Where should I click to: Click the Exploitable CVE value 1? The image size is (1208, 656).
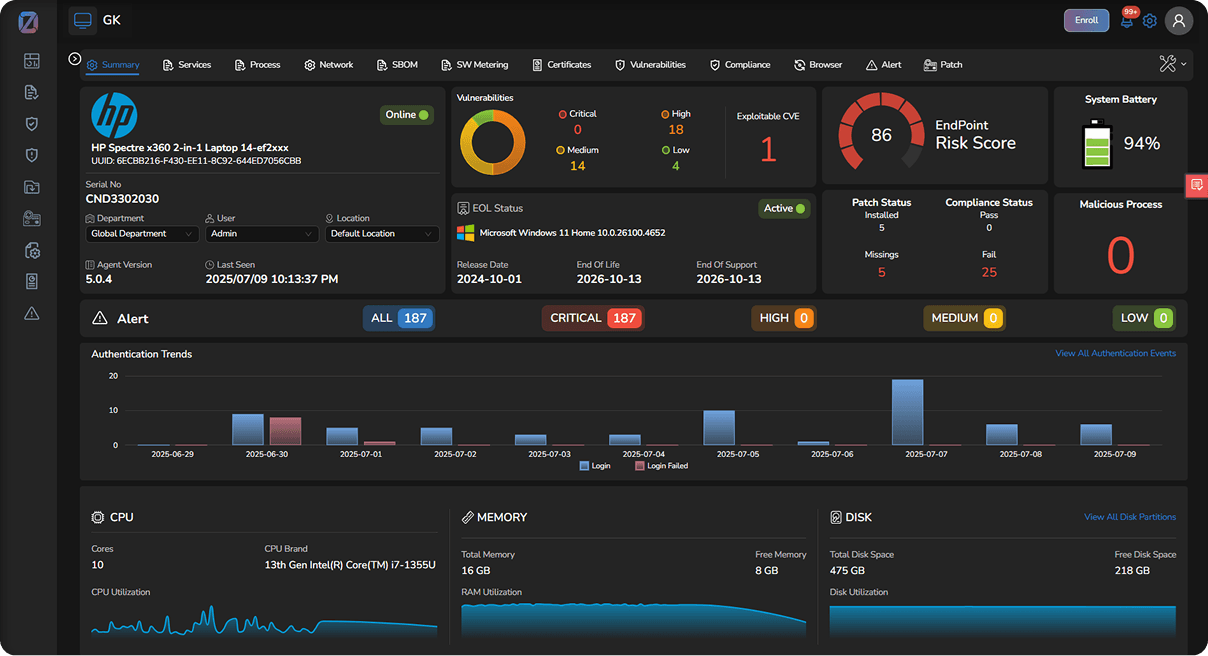(x=768, y=150)
